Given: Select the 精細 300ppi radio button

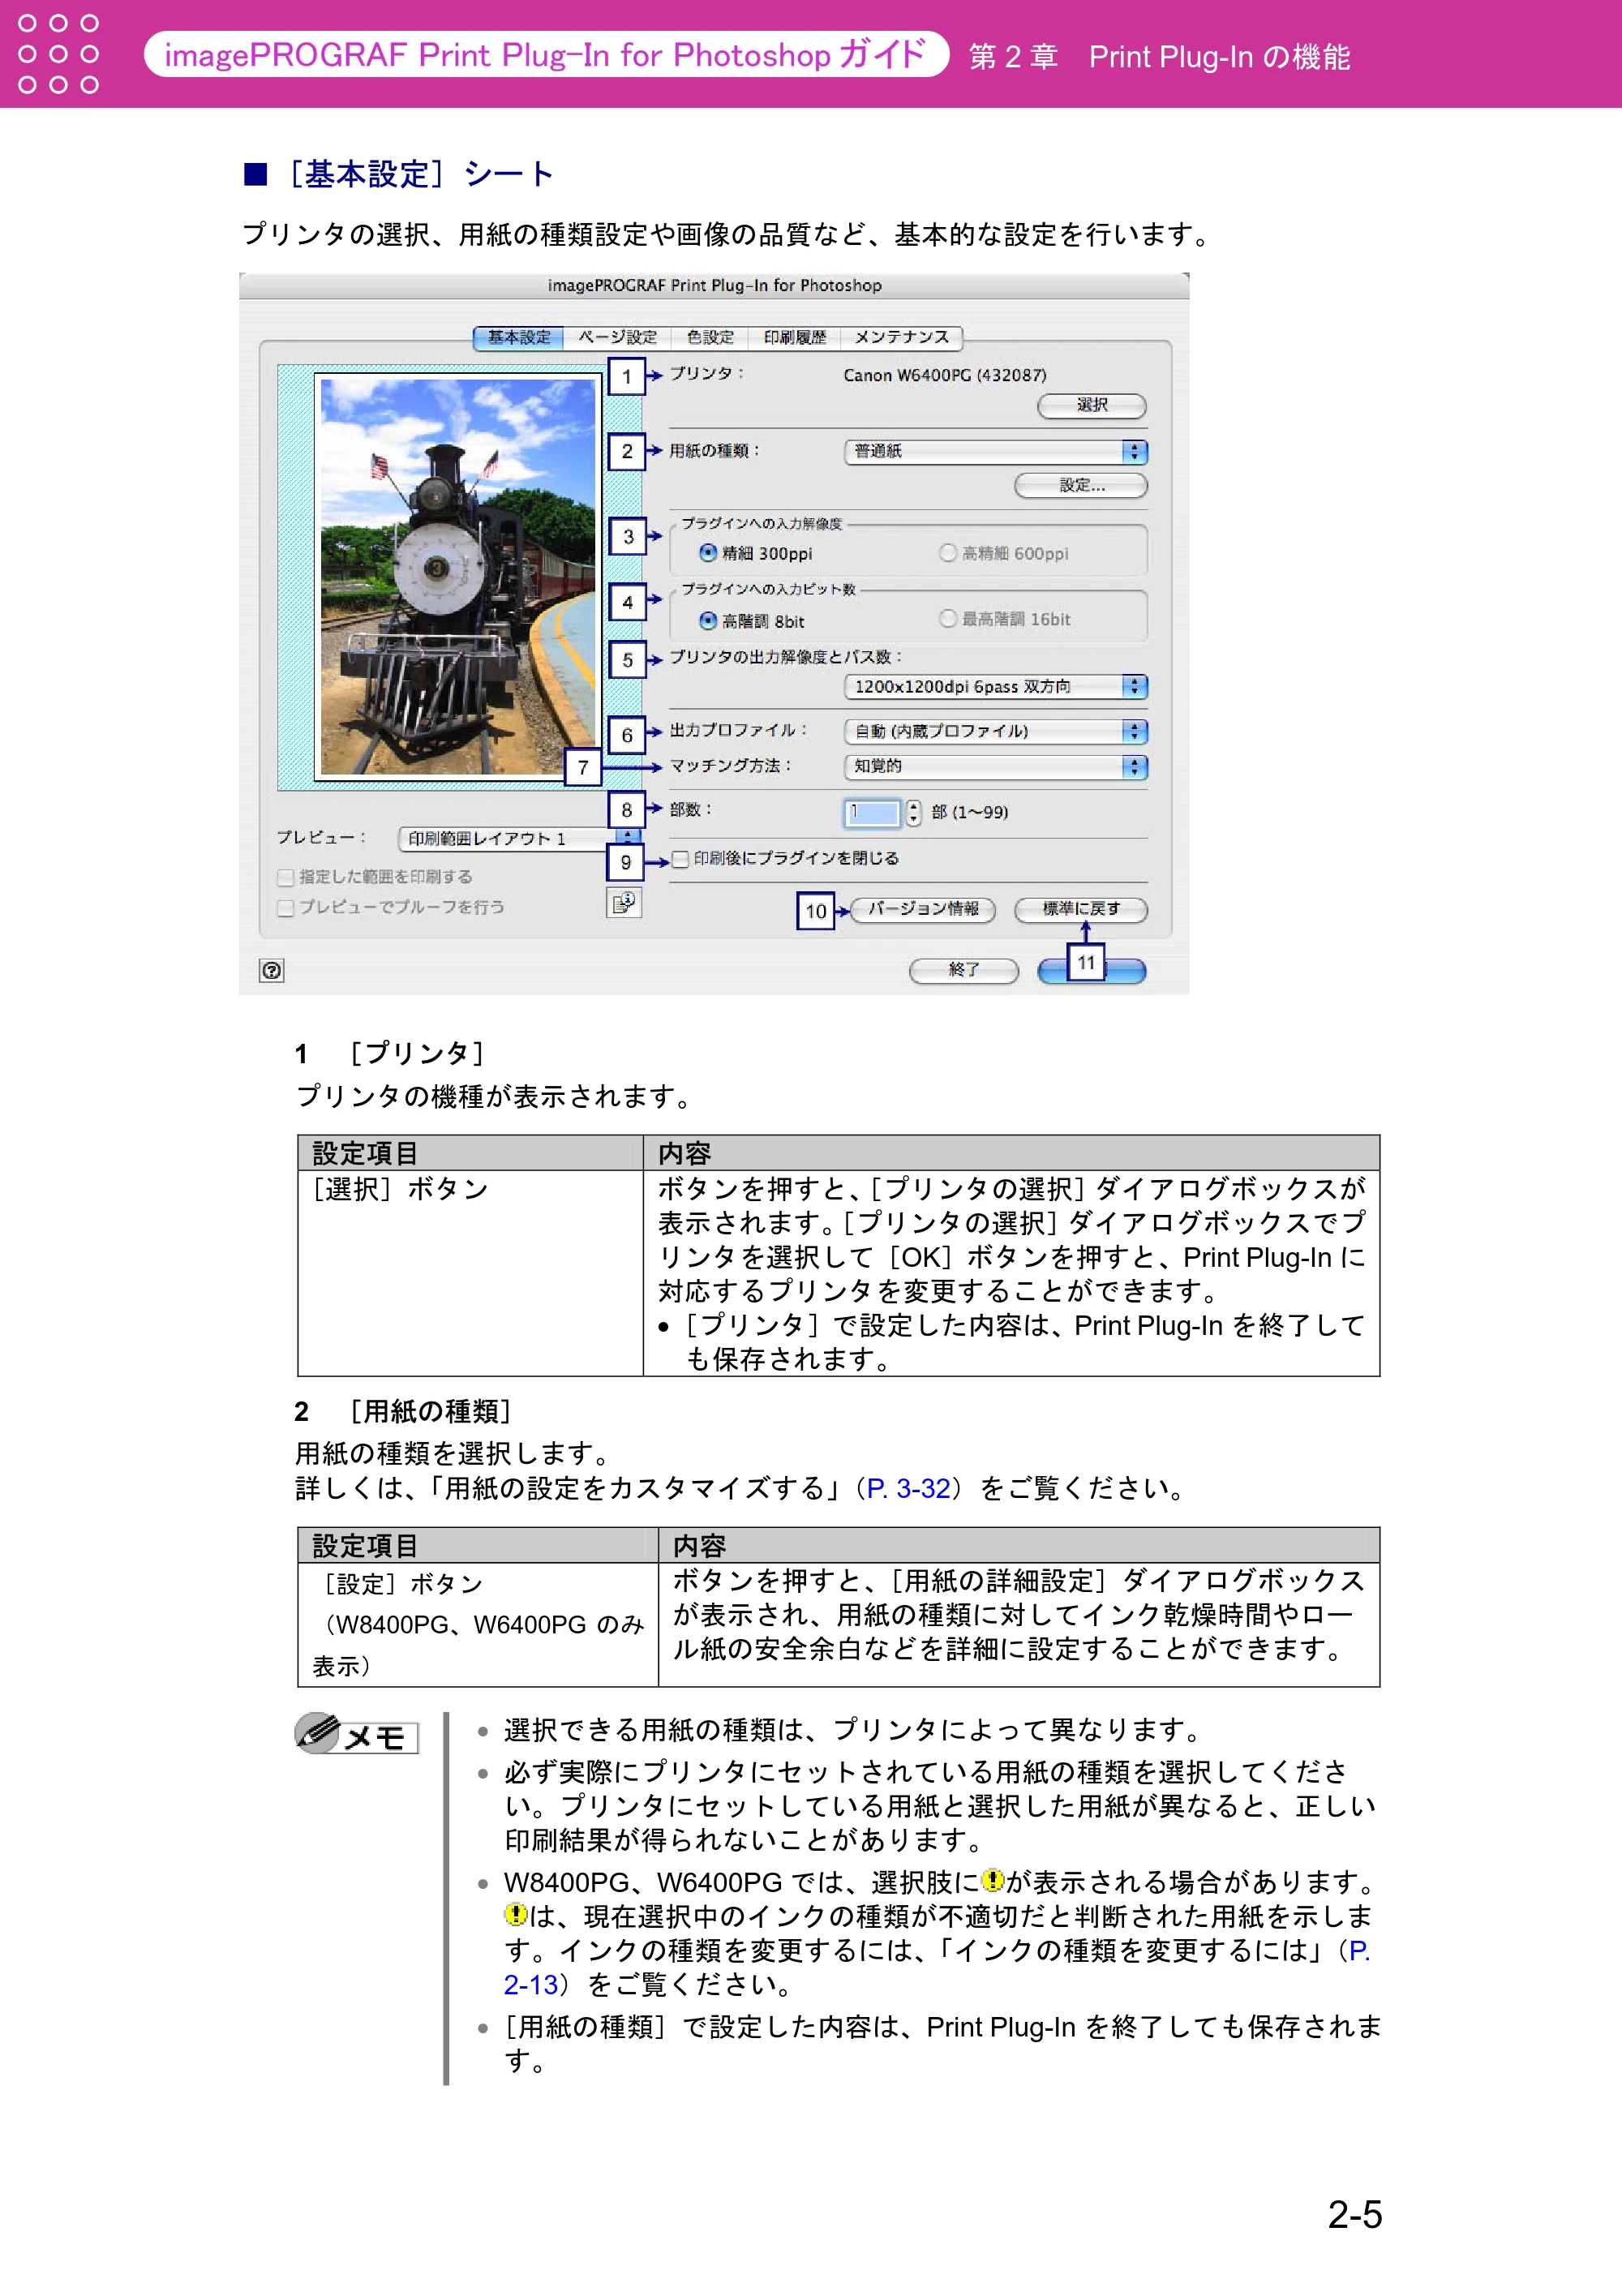Looking at the screenshot, I should [x=708, y=553].
